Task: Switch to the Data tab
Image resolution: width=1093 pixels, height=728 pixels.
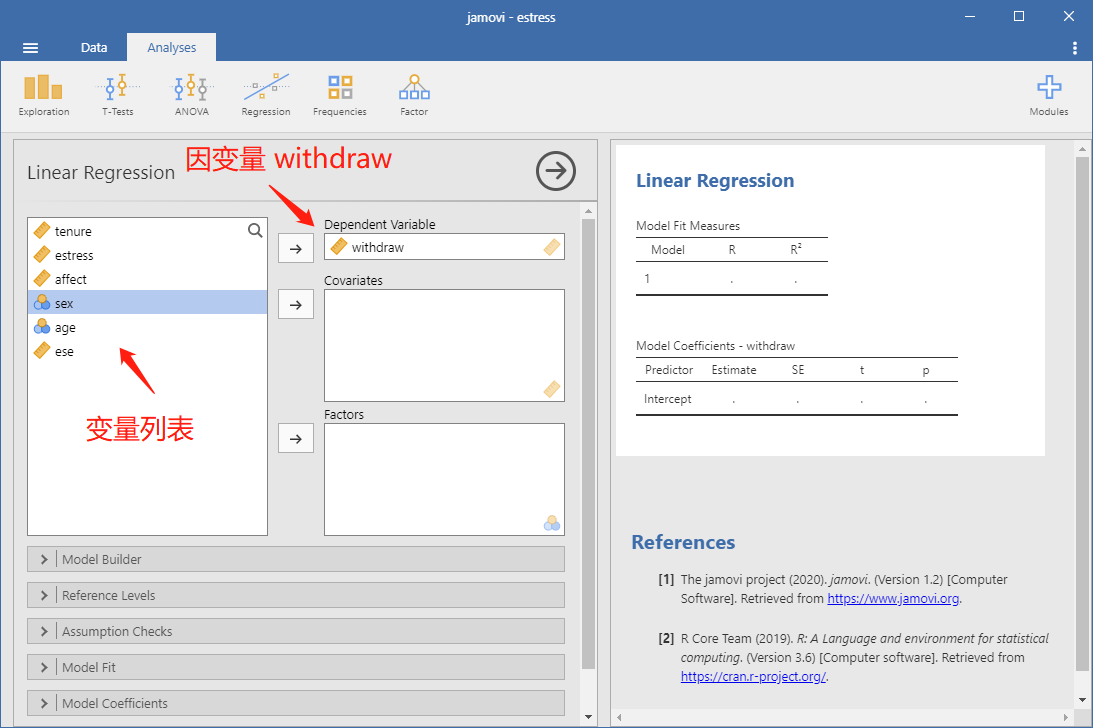Action: [x=93, y=47]
